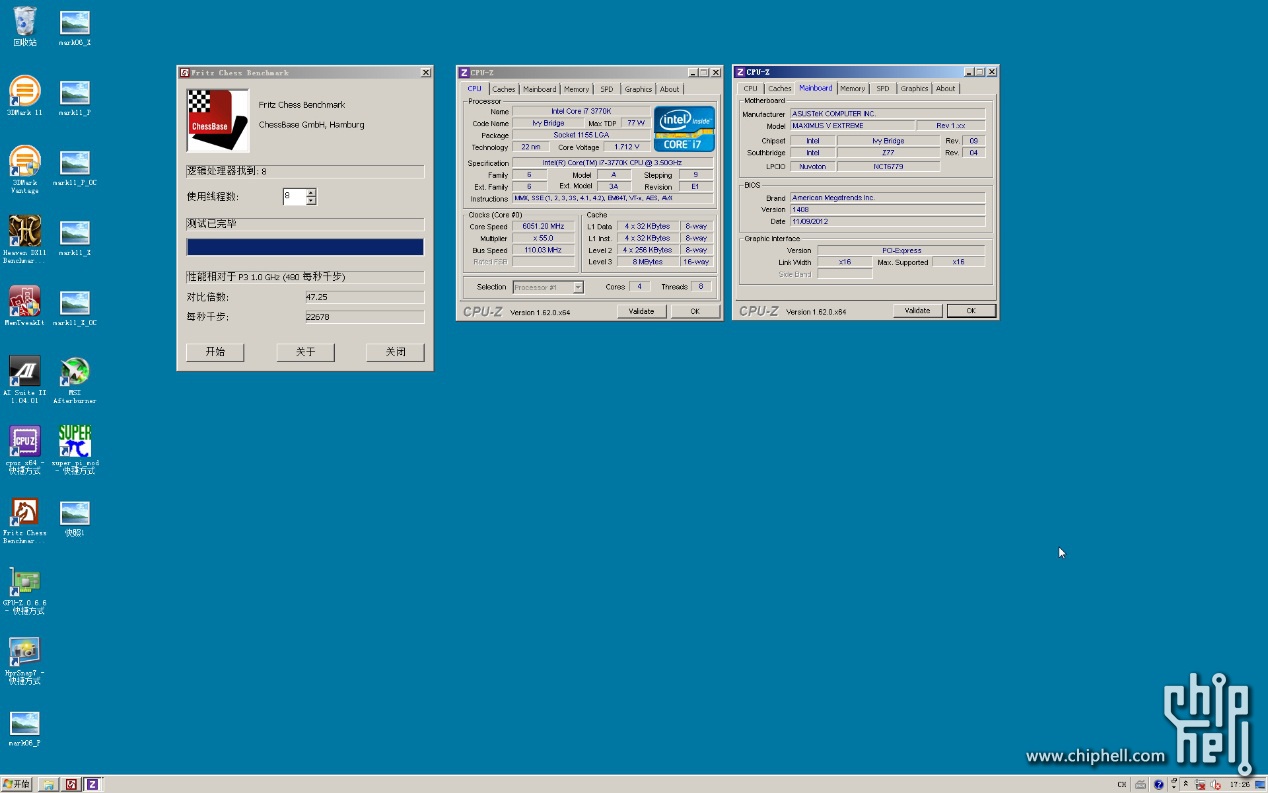This screenshot has width=1268, height=793.
Task: Open AI Suite II desktop shortcut
Action: pos(25,379)
